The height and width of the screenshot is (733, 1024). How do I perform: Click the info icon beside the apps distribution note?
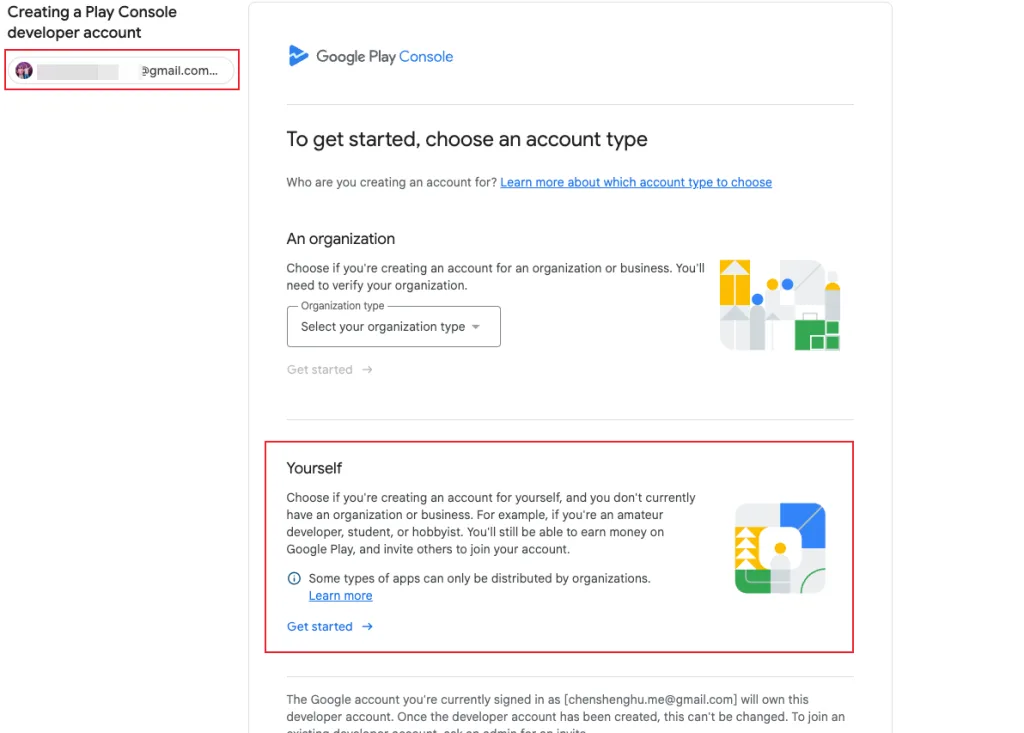click(294, 578)
